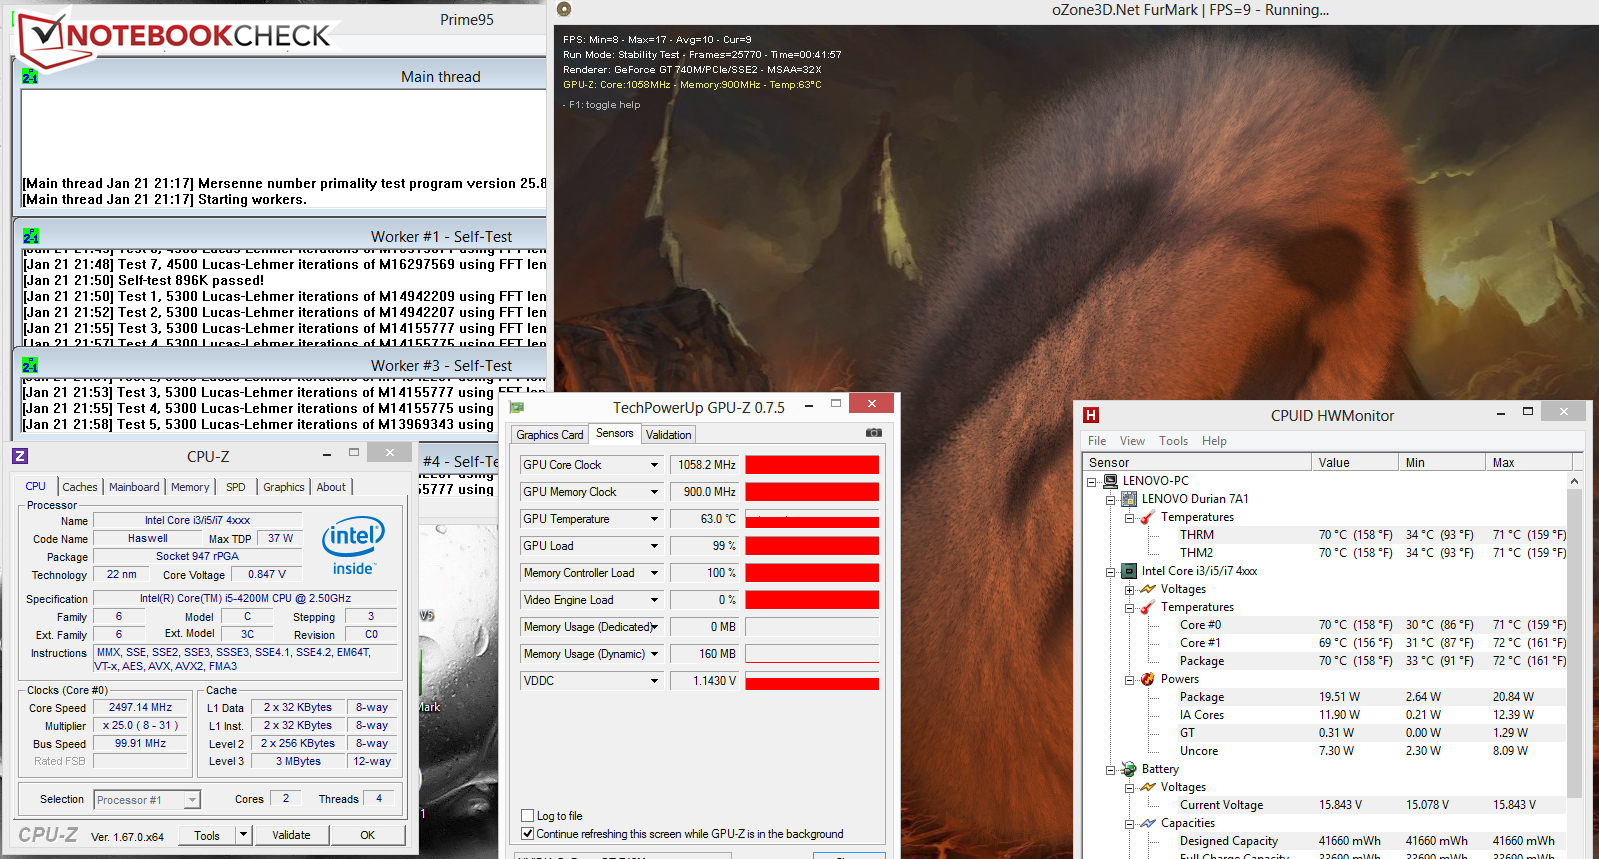Enable the Log to file checkbox
This screenshot has width=1599, height=859.
pos(528,815)
